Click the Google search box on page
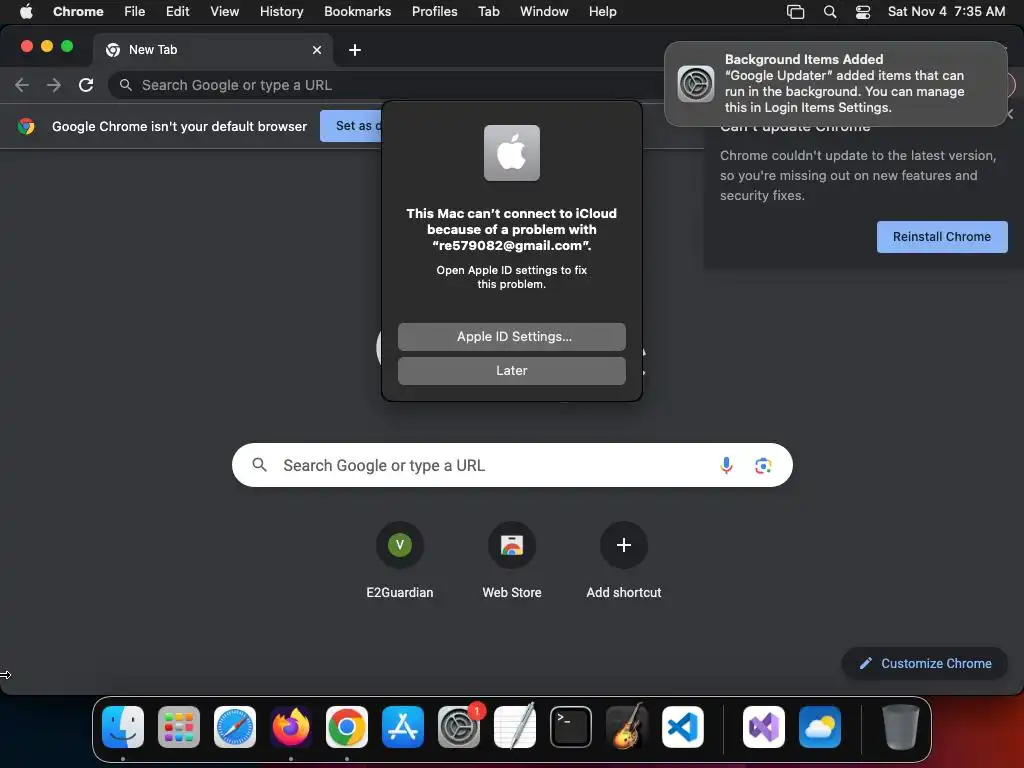This screenshot has width=1024, height=768. (511, 465)
